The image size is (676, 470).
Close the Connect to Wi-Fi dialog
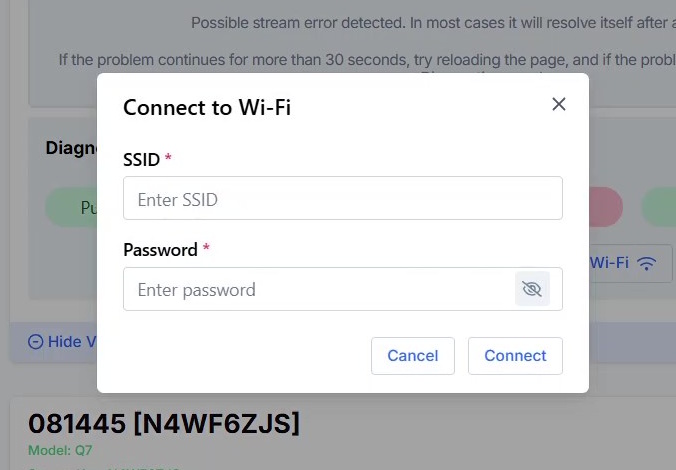pos(559,104)
